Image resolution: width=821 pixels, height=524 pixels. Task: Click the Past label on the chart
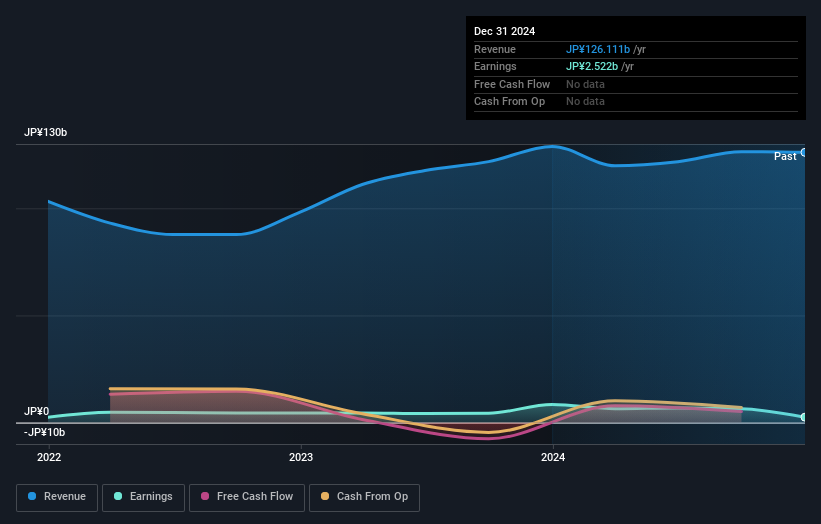point(785,156)
